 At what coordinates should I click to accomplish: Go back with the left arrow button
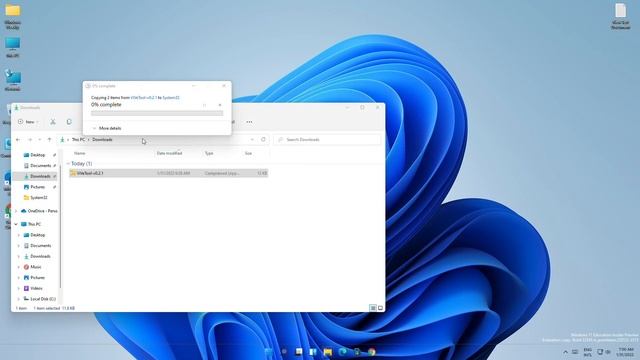(18, 140)
